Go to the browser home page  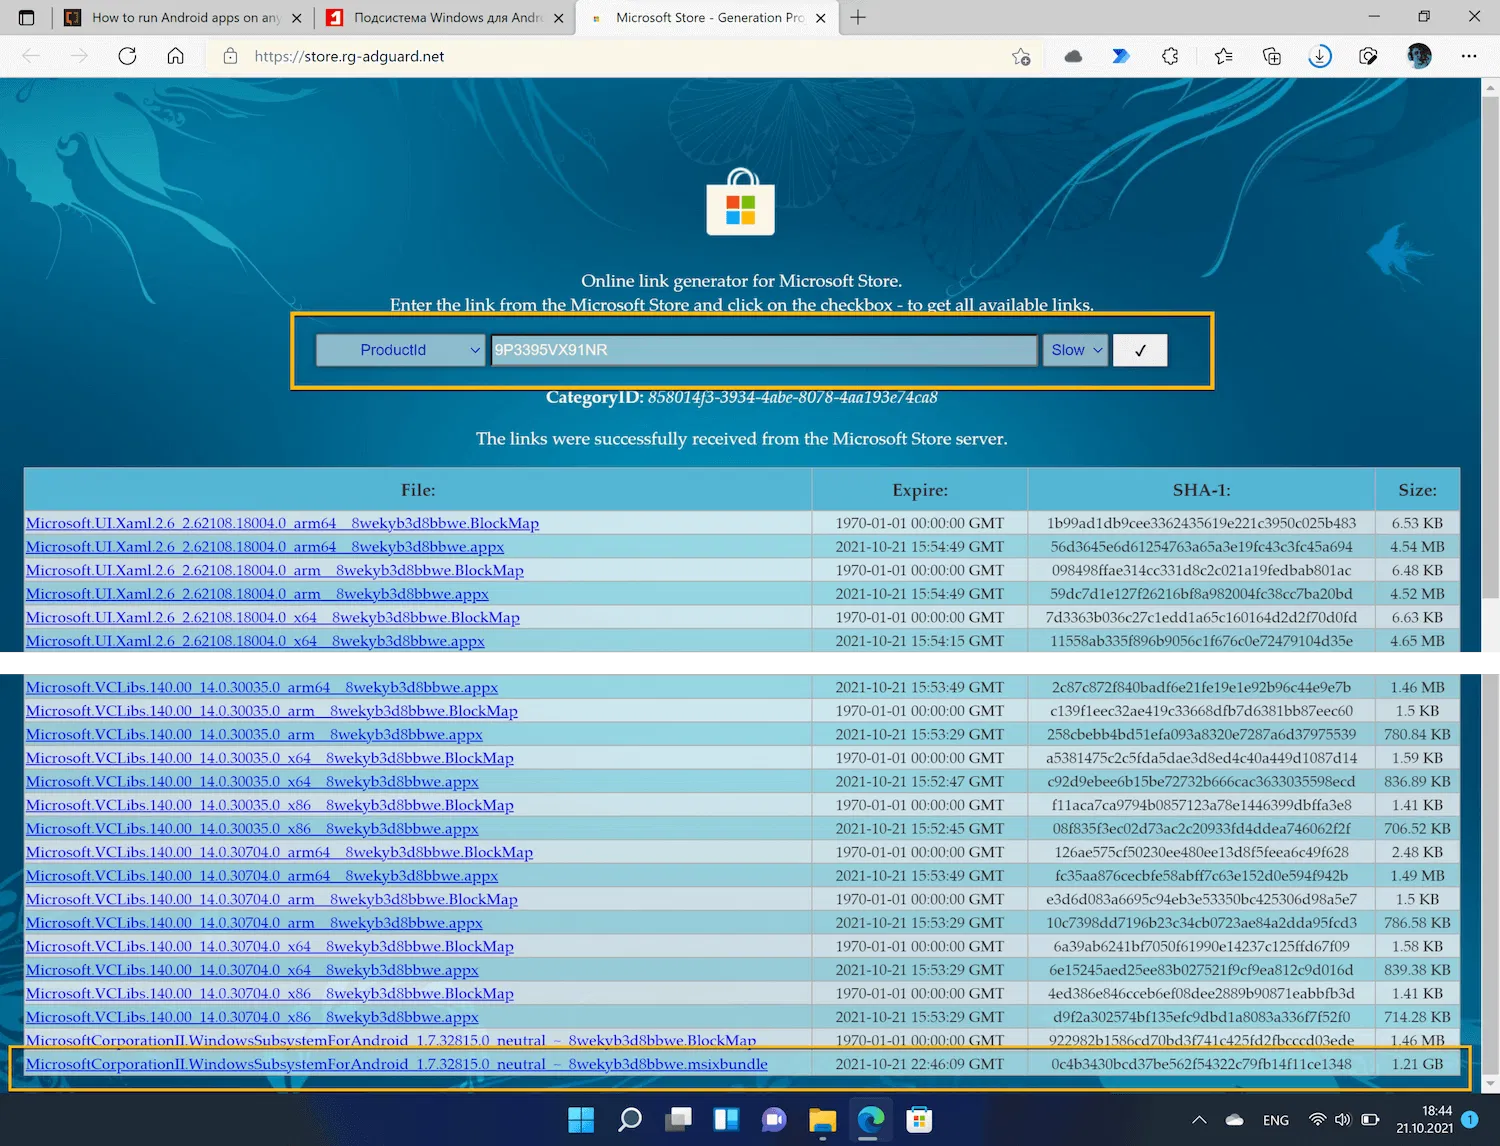pyautogui.click(x=176, y=56)
